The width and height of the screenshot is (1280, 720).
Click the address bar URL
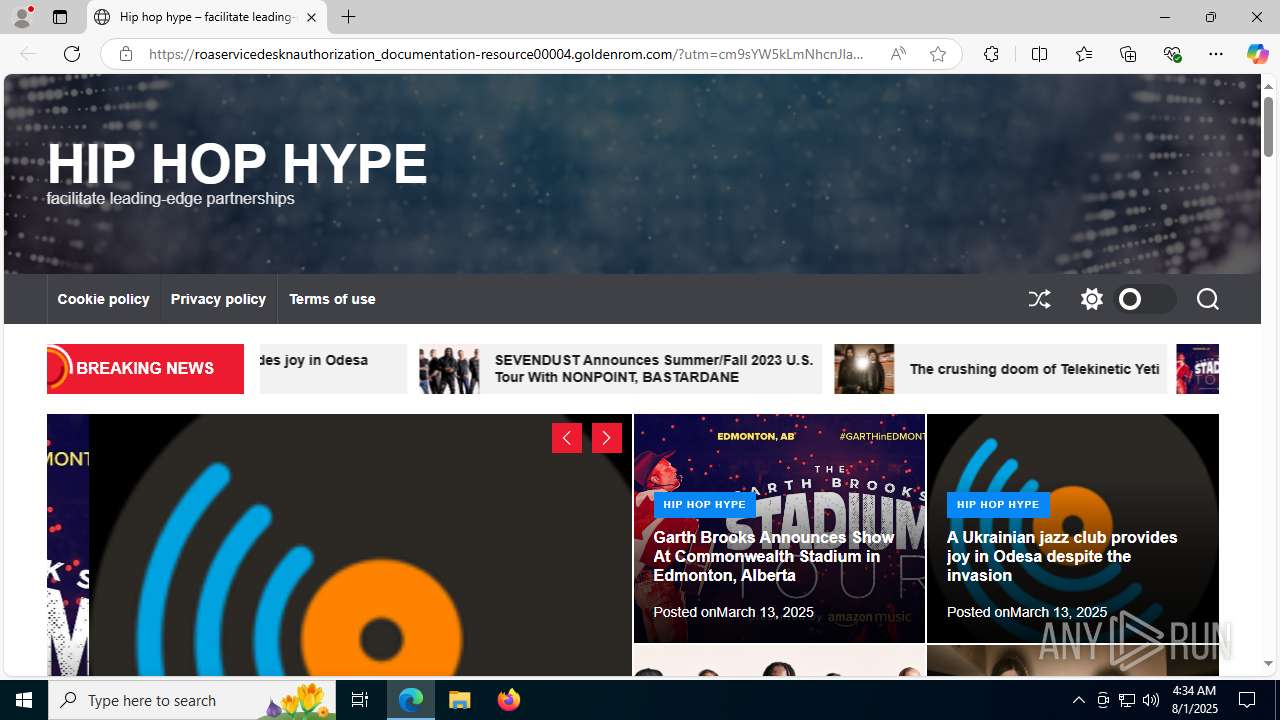pyautogui.click(x=506, y=54)
